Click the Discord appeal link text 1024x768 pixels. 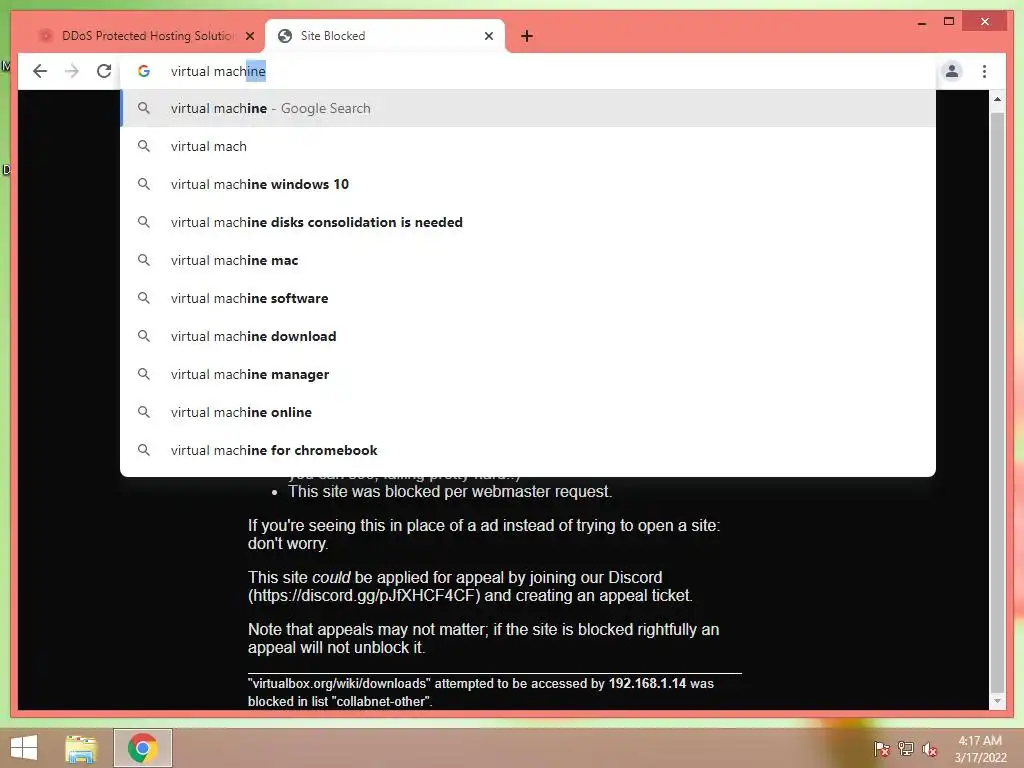click(x=364, y=596)
